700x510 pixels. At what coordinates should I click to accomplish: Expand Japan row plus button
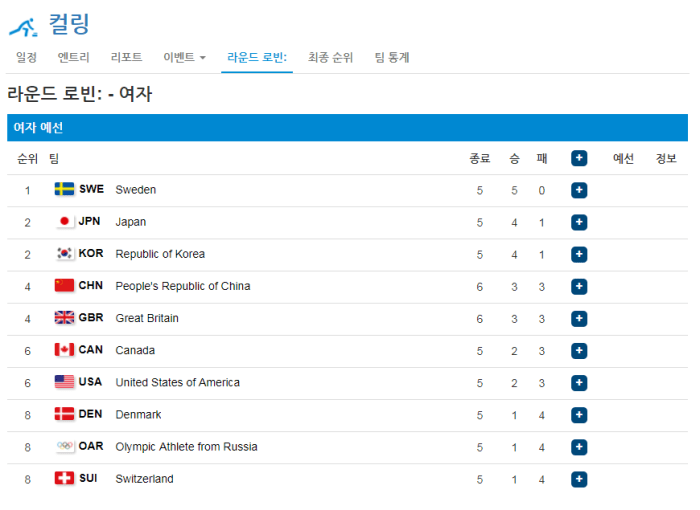(x=579, y=222)
